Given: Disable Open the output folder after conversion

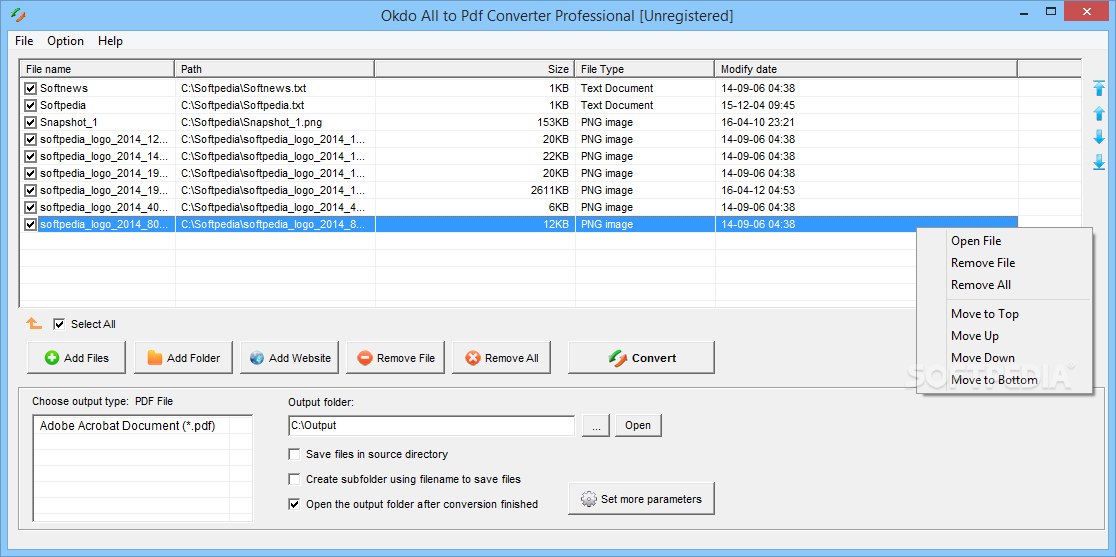Looking at the screenshot, I should [x=294, y=504].
